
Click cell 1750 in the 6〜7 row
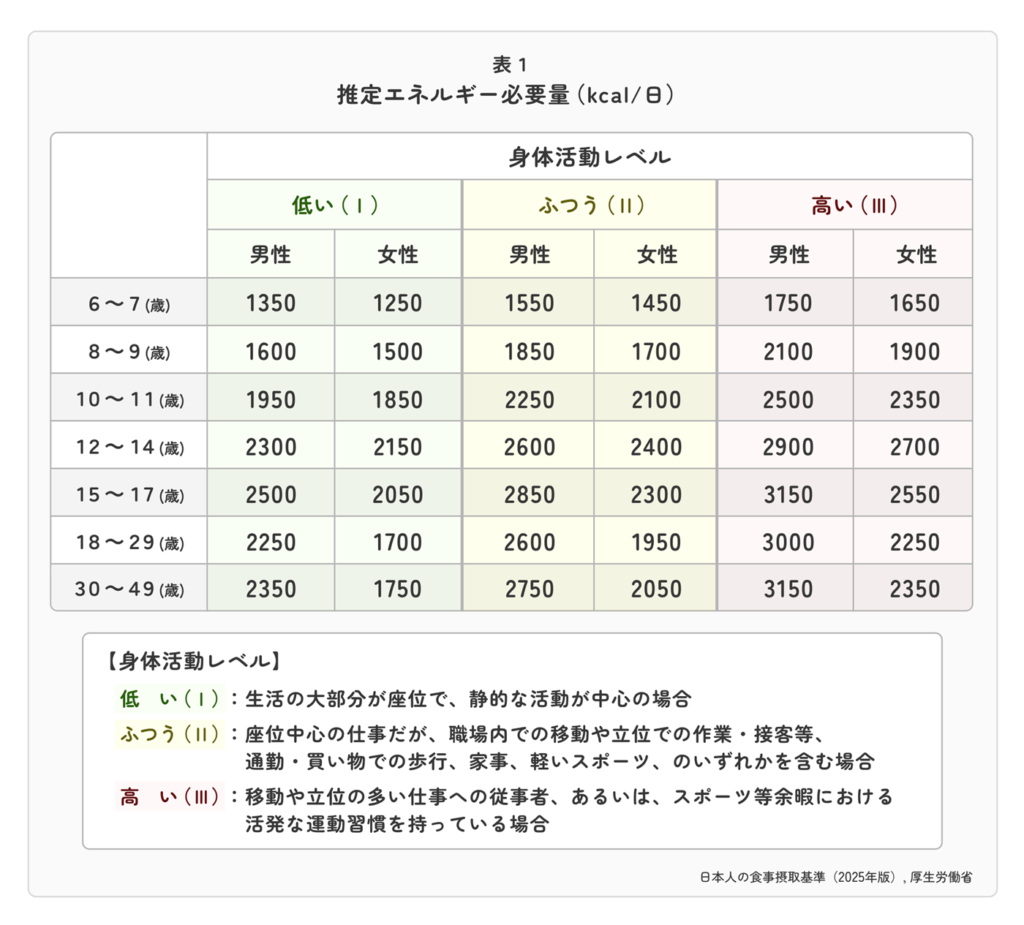[788, 304]
